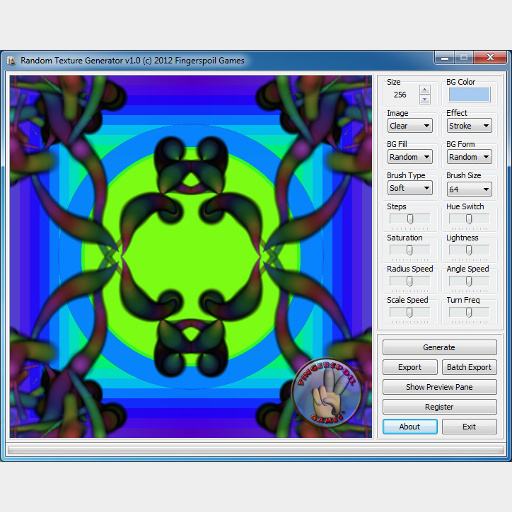Expand the BG Fill dropdown
The width and height of the screenshot is (512, 512).
[410, 157]
